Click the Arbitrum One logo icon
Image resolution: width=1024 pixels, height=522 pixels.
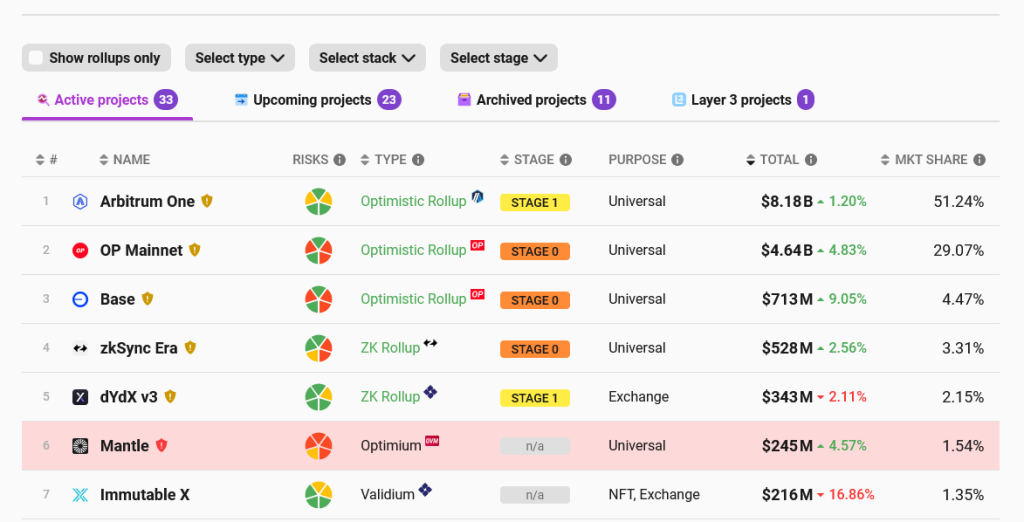tap(80, 202)
